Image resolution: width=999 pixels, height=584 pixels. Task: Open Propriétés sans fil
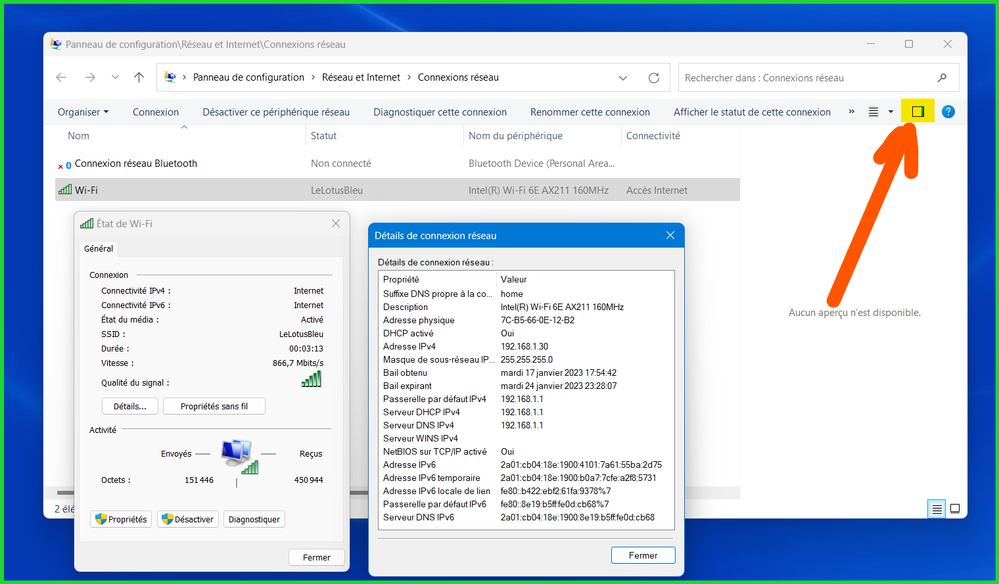coord(213,406)
